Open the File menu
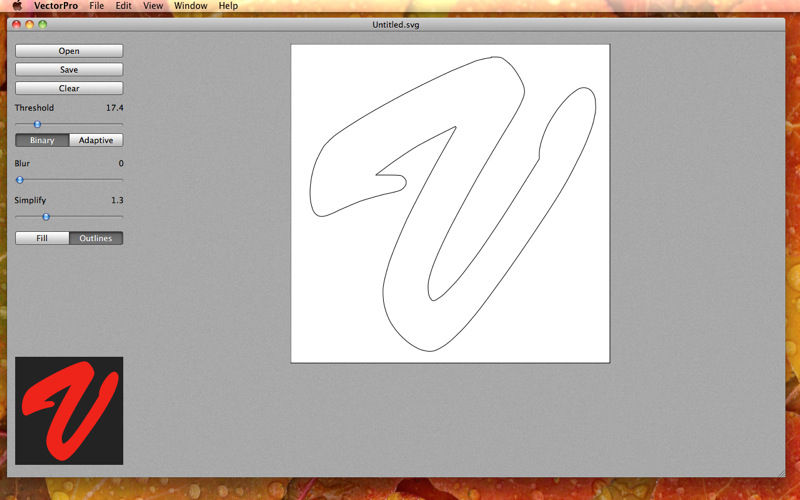The image size is (800, 500). [96, 6]
